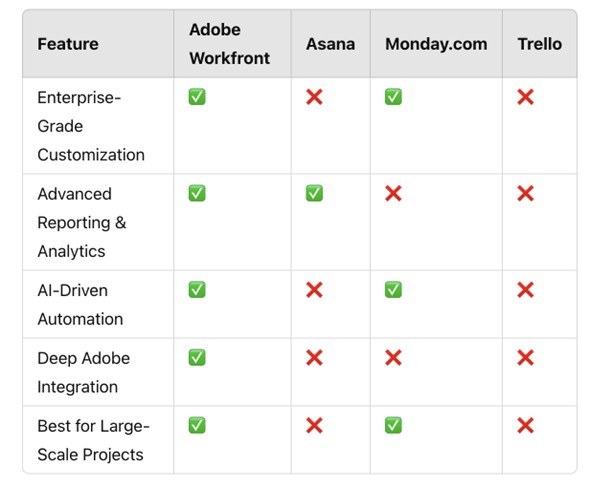The image size is (590, 488).
Task: Click Adobe Workfront's checkmark for Advanced Reporting
Action: pyautogui.click(x=197, y=193)
